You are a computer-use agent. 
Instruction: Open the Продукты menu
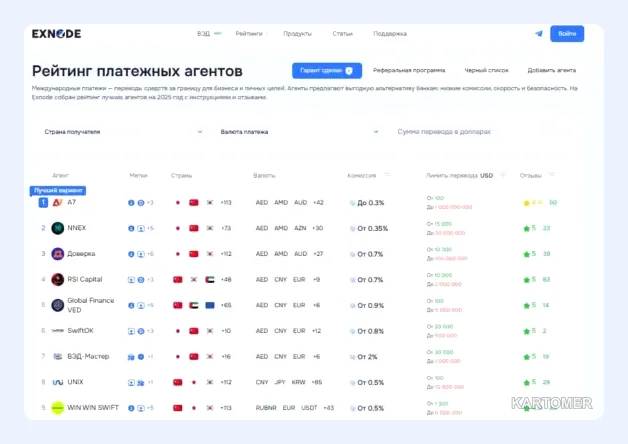297,34
